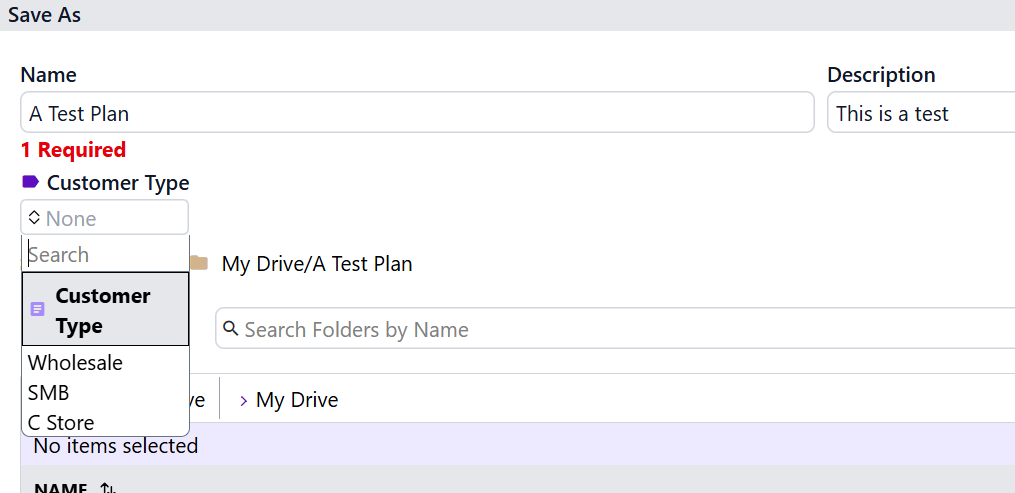Image resolution: width=1015 pixels, height=493 pixels.
Task: Click the magnifier icon in folder search
Action: tap(231, 329)
